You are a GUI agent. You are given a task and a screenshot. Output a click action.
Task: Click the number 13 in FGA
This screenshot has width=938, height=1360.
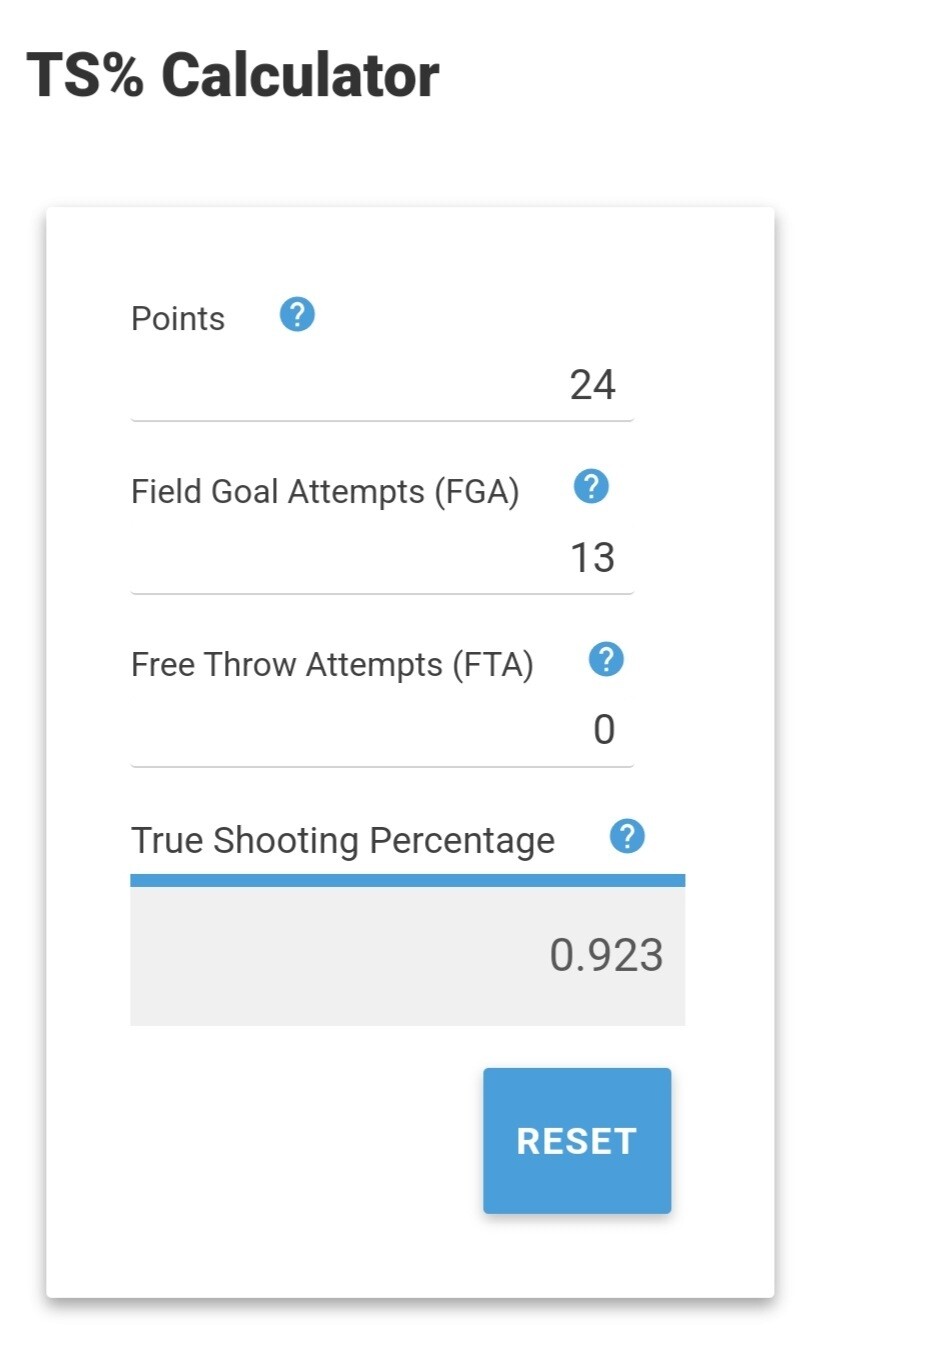(x=592, y=558)
